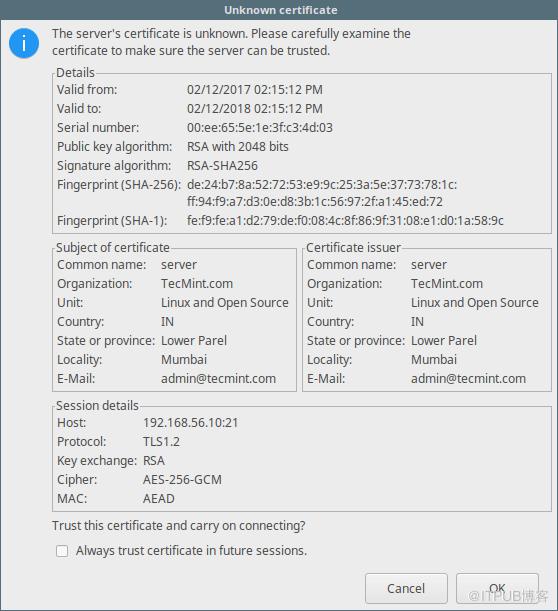
Task: Click the TLS1.2 protocol value
Action: coord(161,442)
